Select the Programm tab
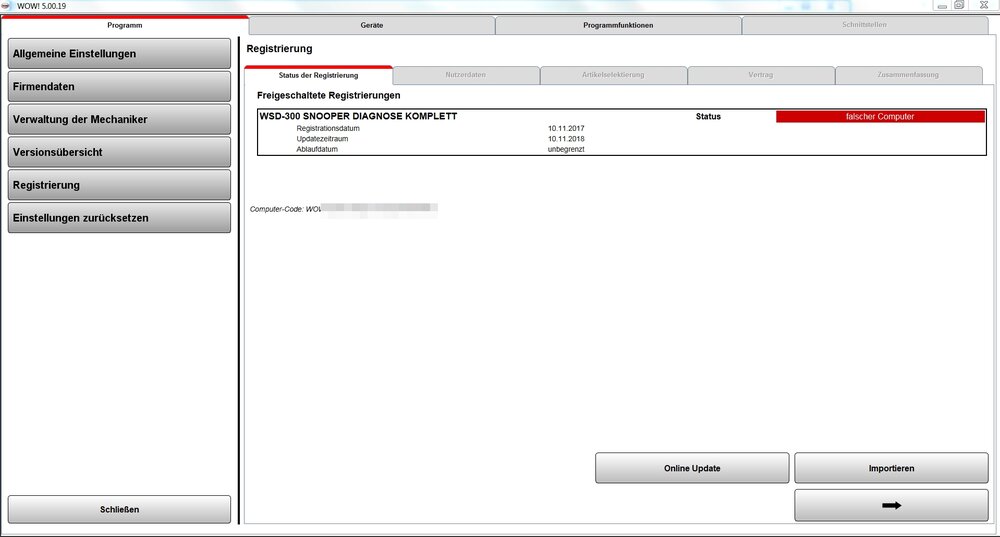Viewport: 1000px width, 537px height. [x=124, y=25]
